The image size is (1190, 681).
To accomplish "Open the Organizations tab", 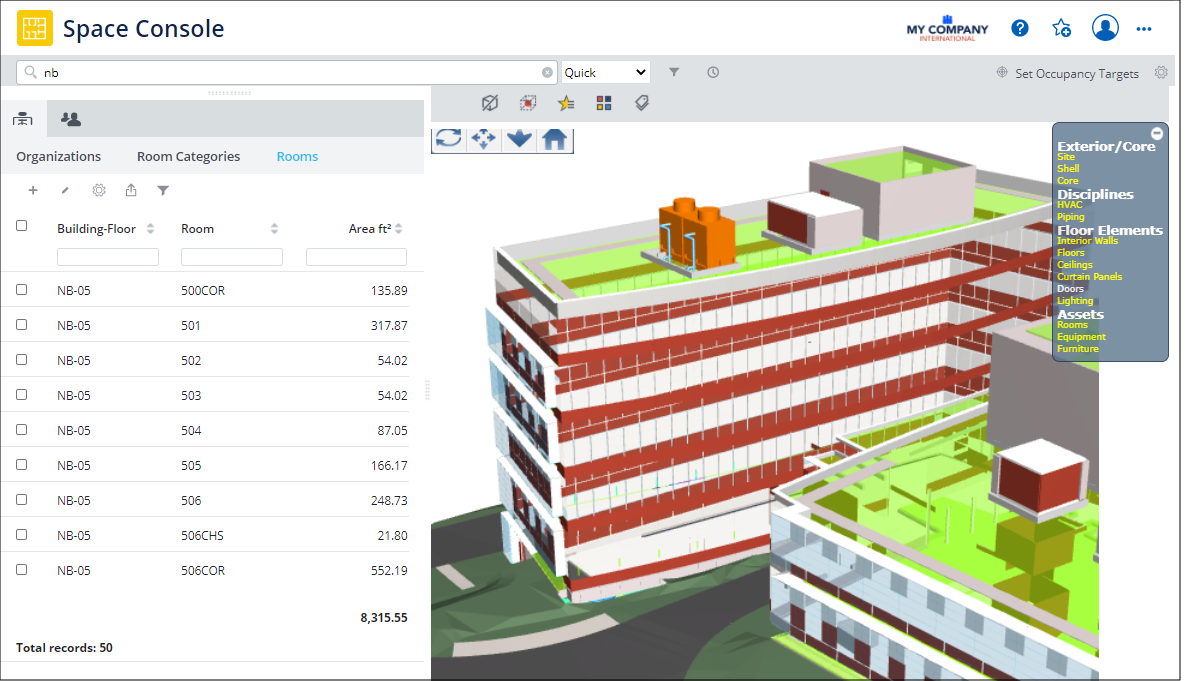I will point(58,156).
